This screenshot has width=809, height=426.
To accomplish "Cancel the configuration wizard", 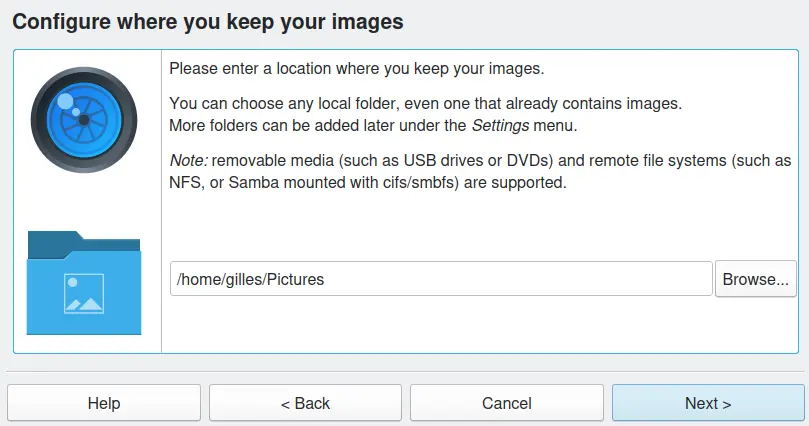I will 506,403.
